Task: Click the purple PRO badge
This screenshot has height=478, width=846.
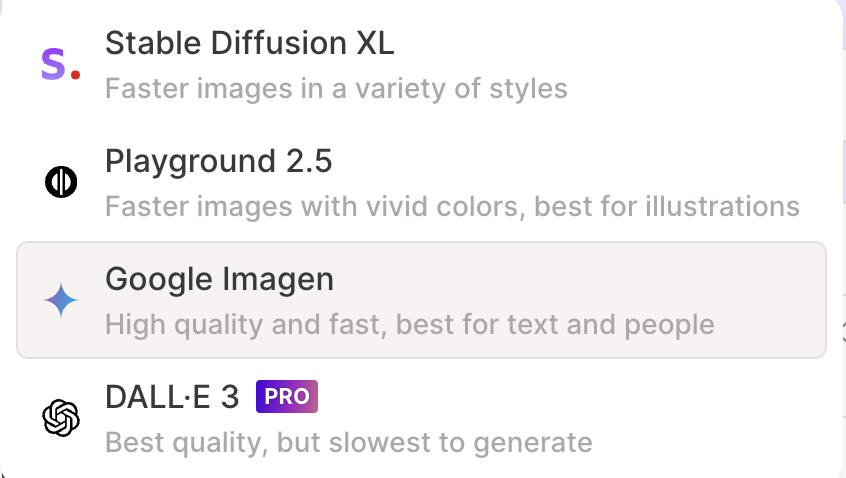Action: click(x=287, y=397)
